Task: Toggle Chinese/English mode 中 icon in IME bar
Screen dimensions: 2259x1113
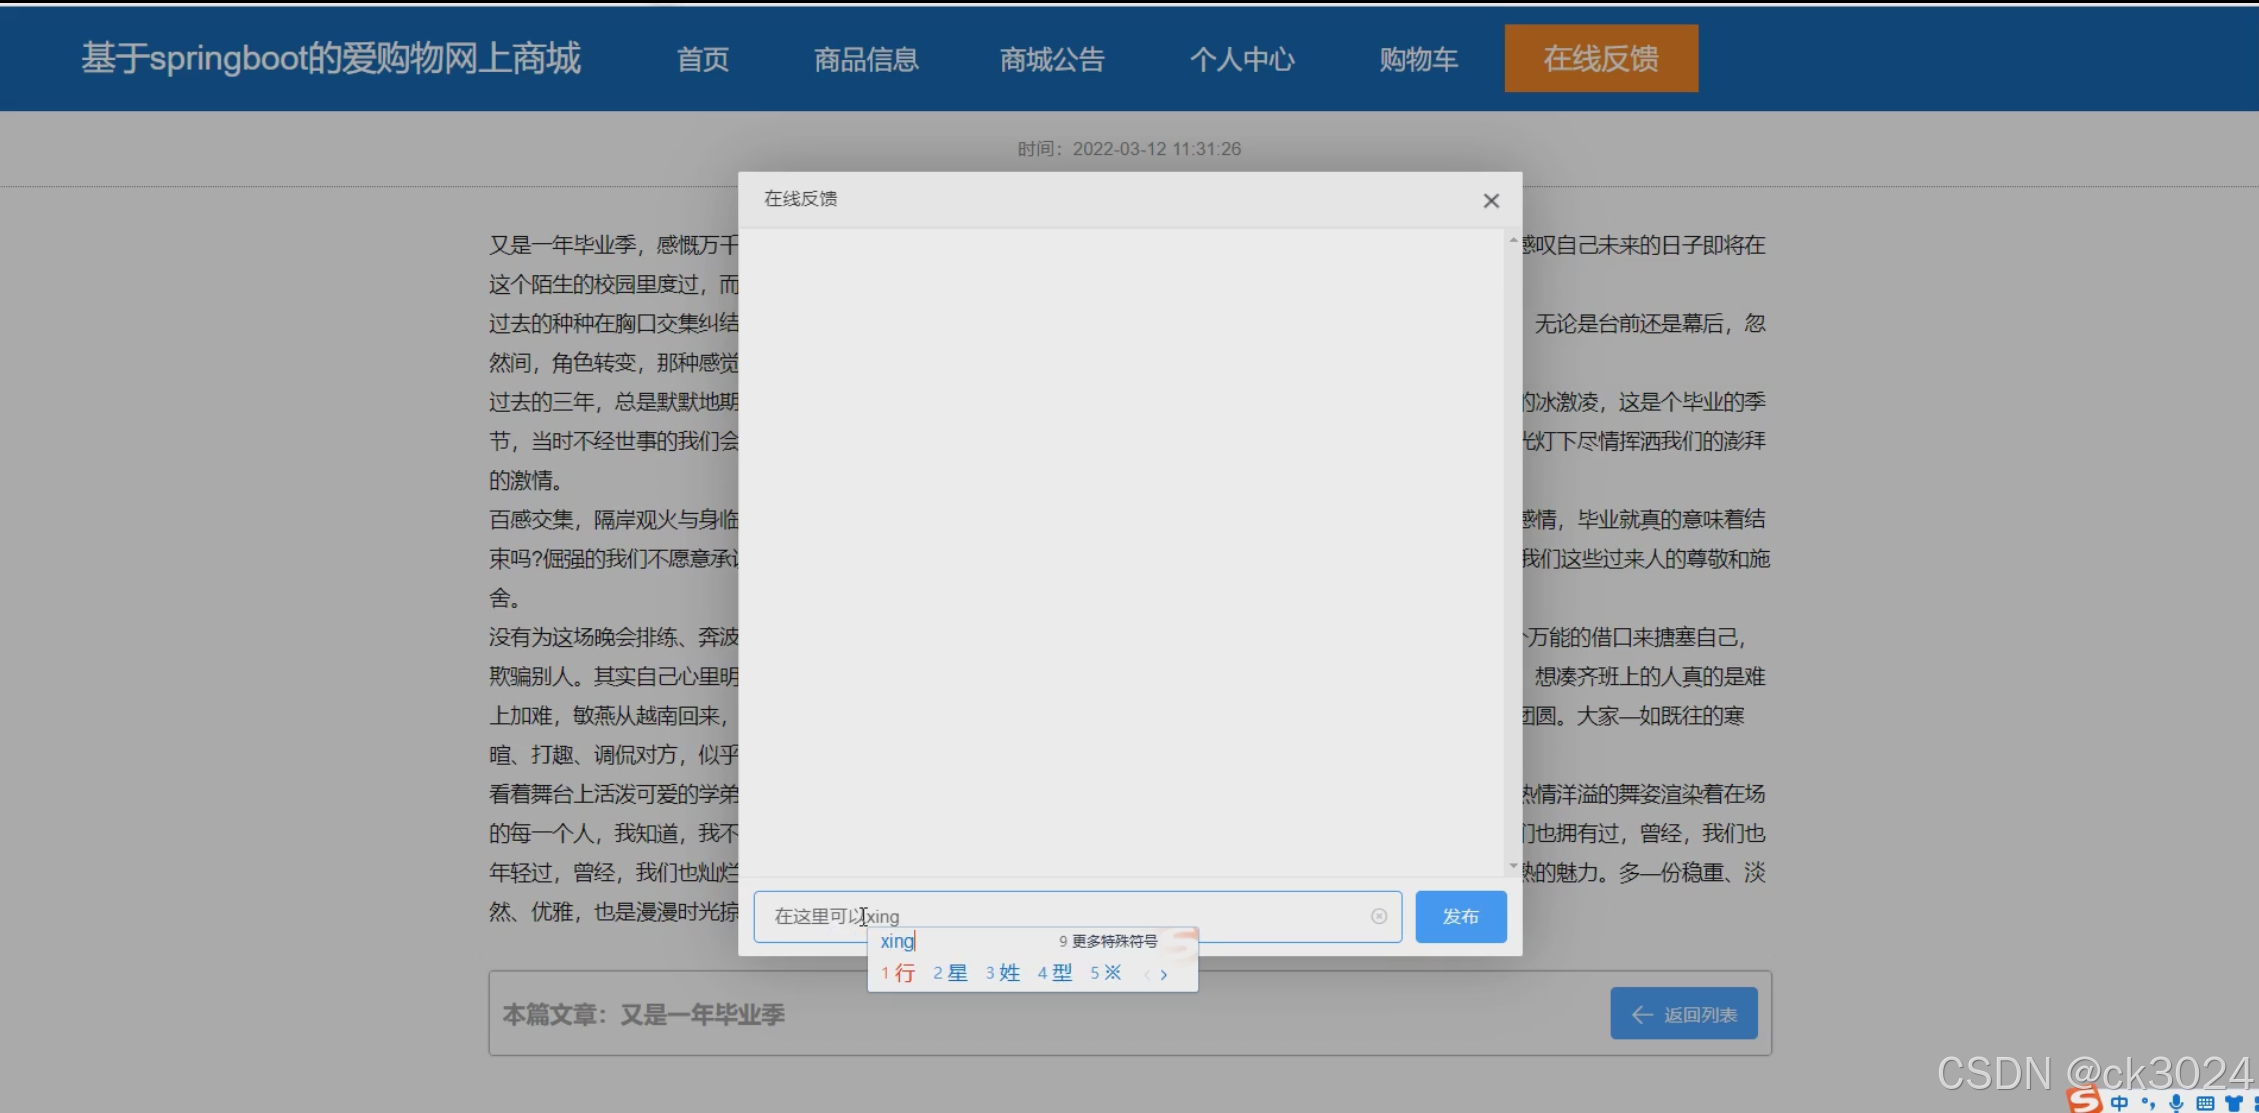Action: tap(2120, 1103)
